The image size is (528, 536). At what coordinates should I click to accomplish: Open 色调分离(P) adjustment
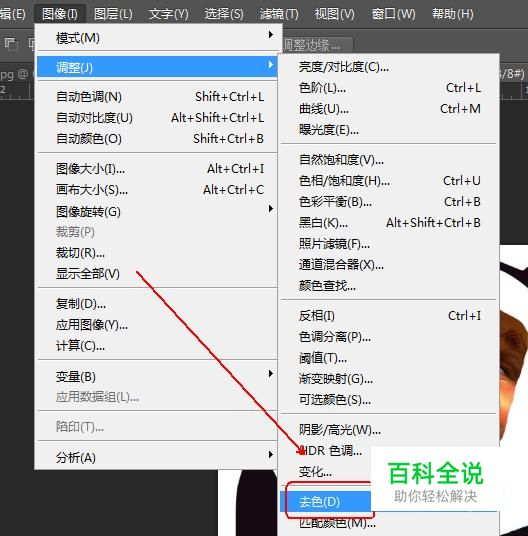click(x=388, y=337)
